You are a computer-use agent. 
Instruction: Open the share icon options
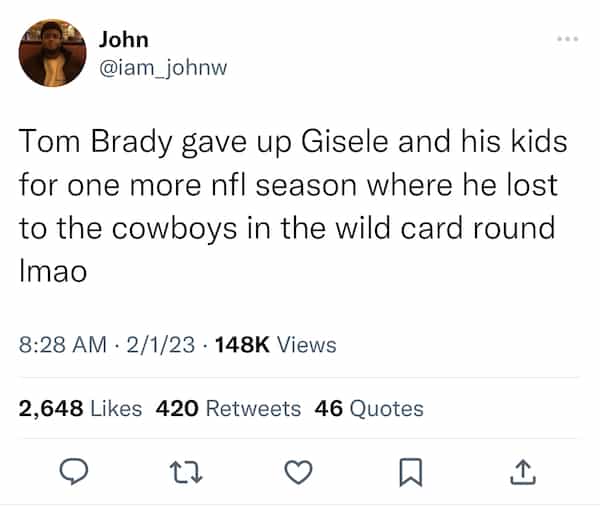[x=523, y=472]
